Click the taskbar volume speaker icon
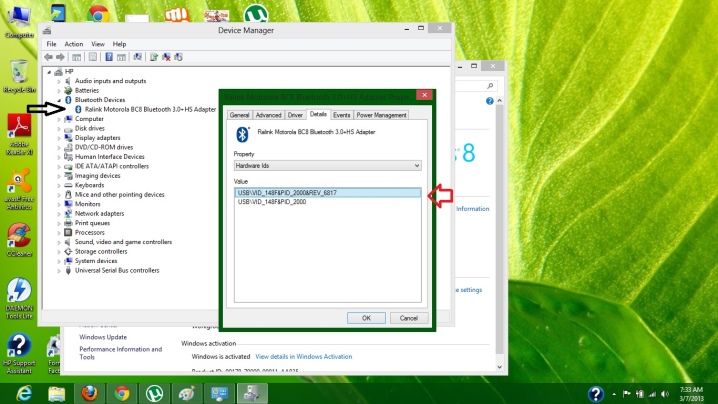This screenshot has width=718, height=404. (665, 394)
